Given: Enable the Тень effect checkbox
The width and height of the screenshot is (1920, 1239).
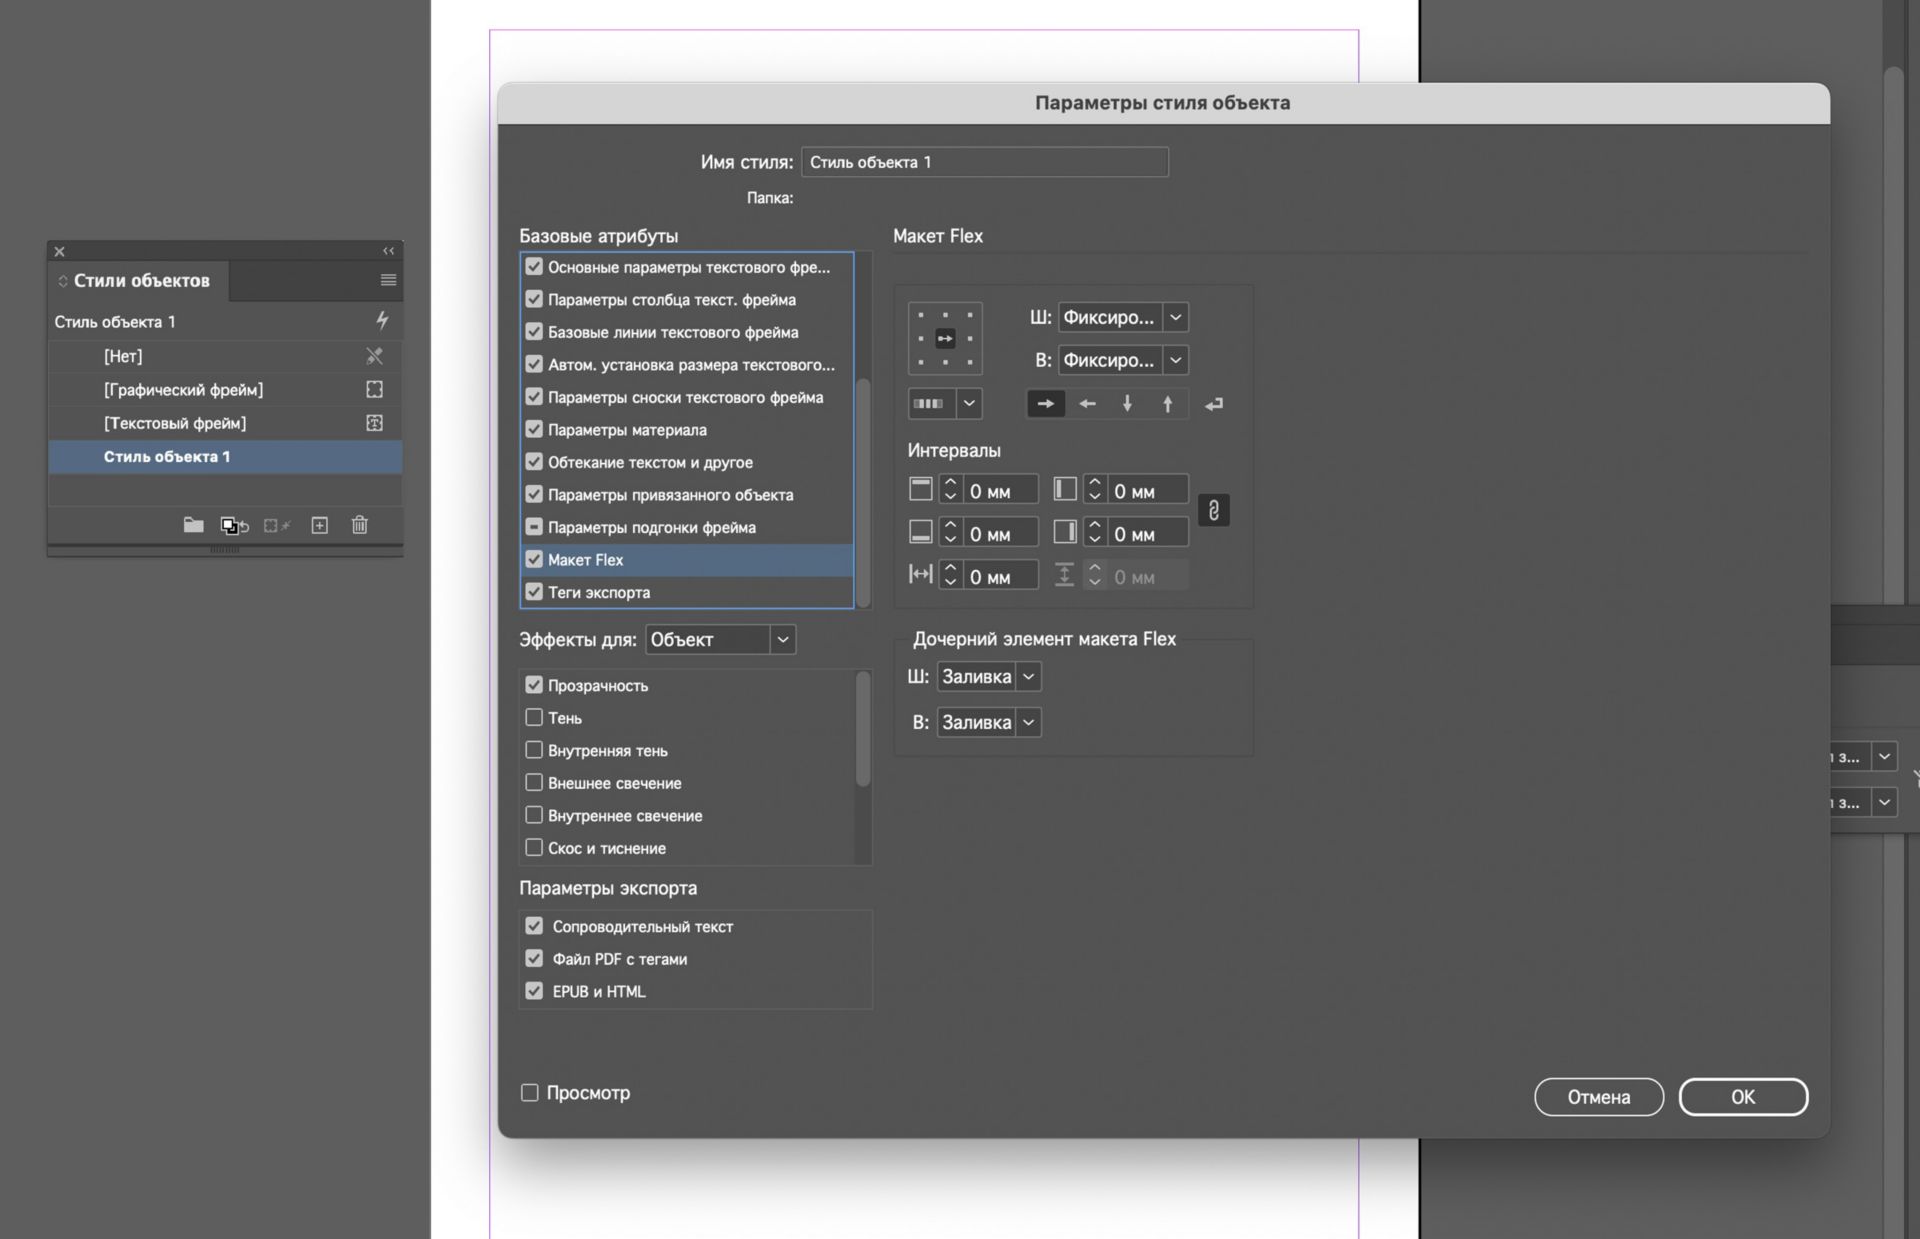Looking at the screenshot, I should 534,718.
